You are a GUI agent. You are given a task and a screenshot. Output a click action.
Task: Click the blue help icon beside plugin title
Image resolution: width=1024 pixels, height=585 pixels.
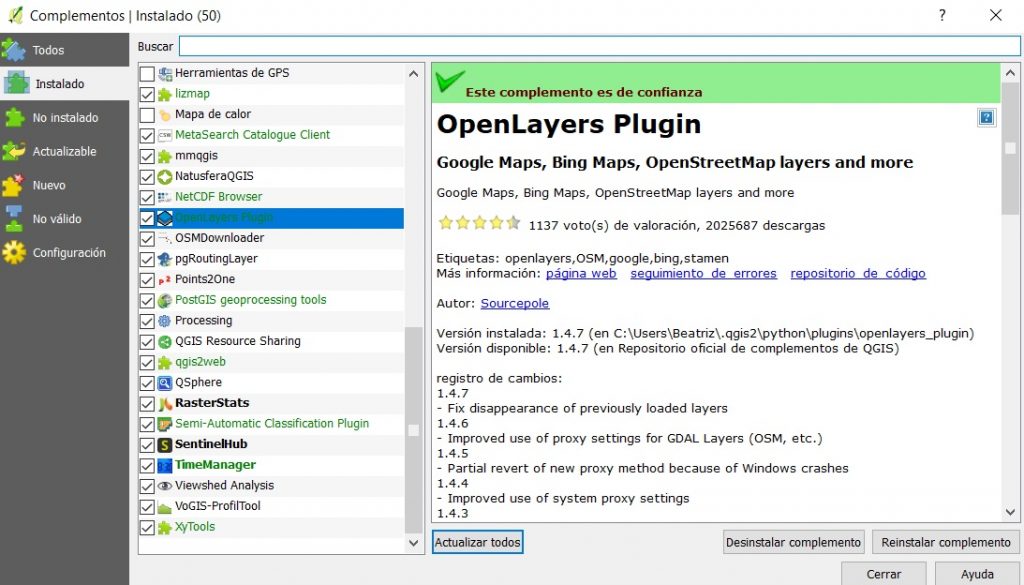pos(986,118)
